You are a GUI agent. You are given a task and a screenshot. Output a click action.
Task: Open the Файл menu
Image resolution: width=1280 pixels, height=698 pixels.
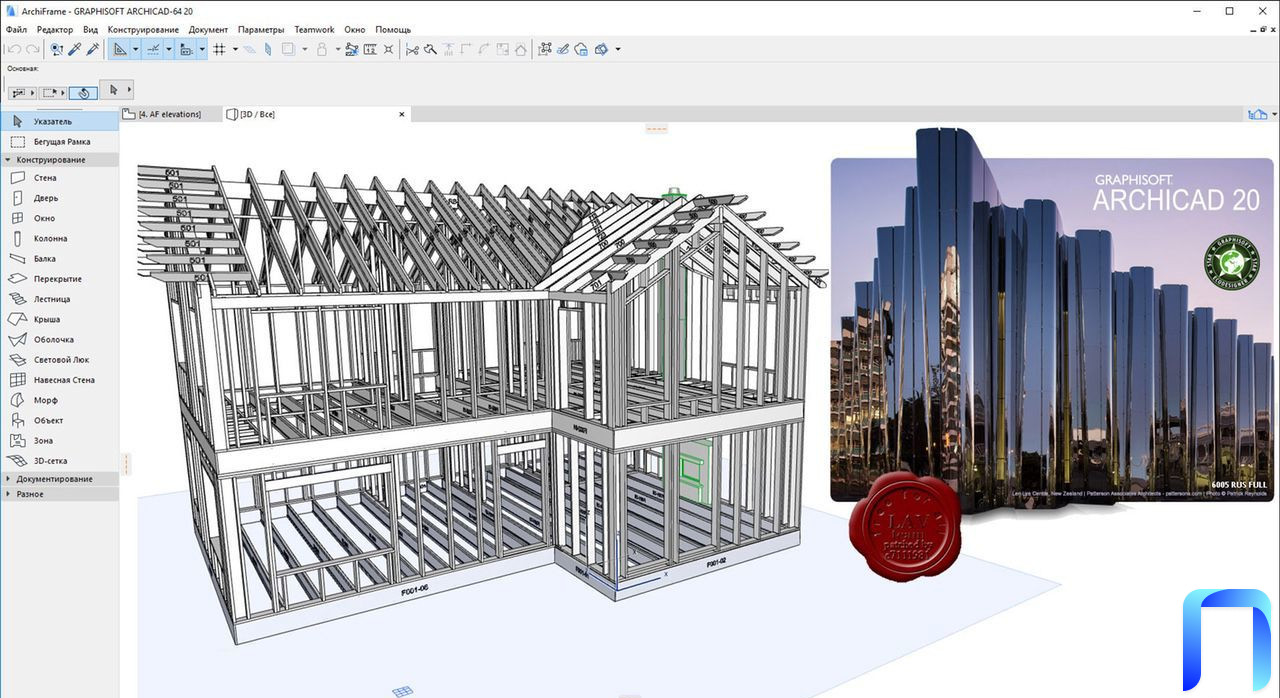16,30
